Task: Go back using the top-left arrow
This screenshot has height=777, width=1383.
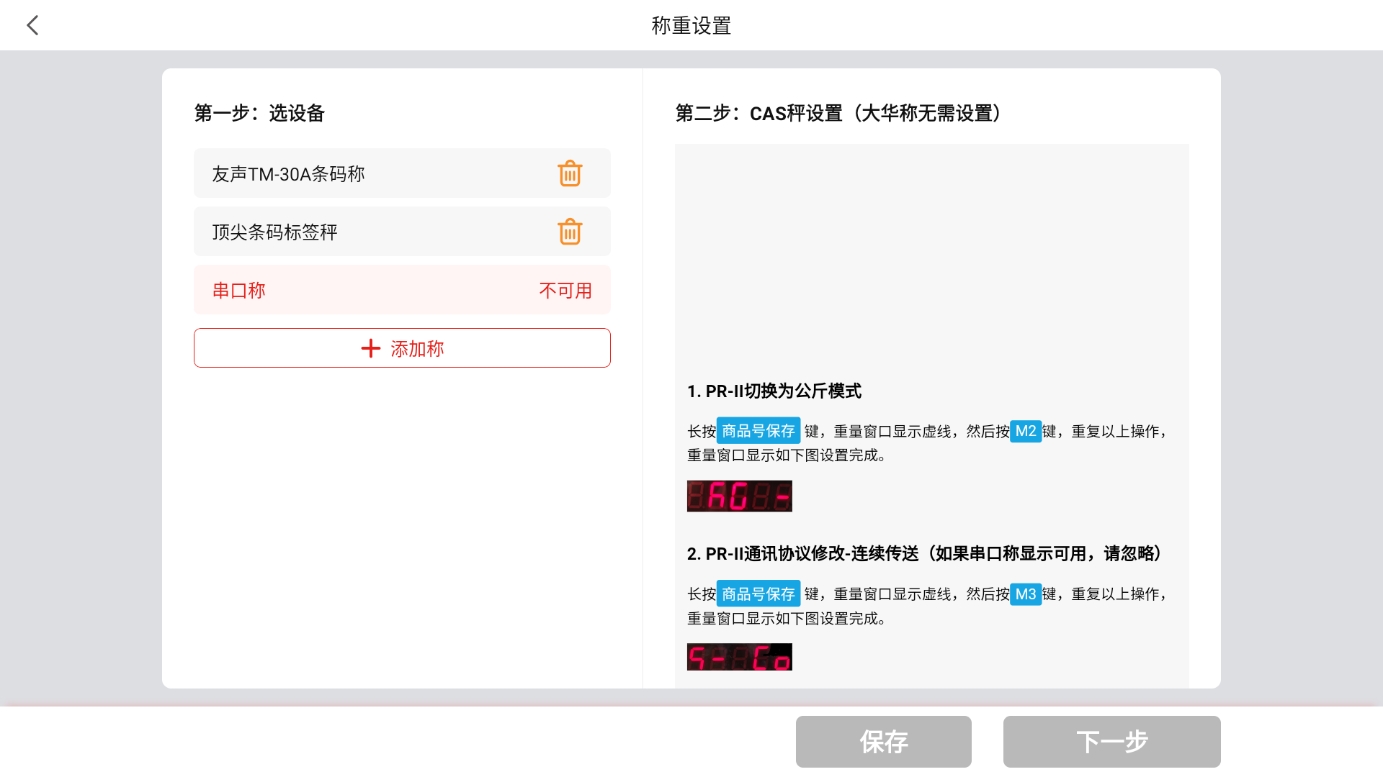Action: point(33,26)
